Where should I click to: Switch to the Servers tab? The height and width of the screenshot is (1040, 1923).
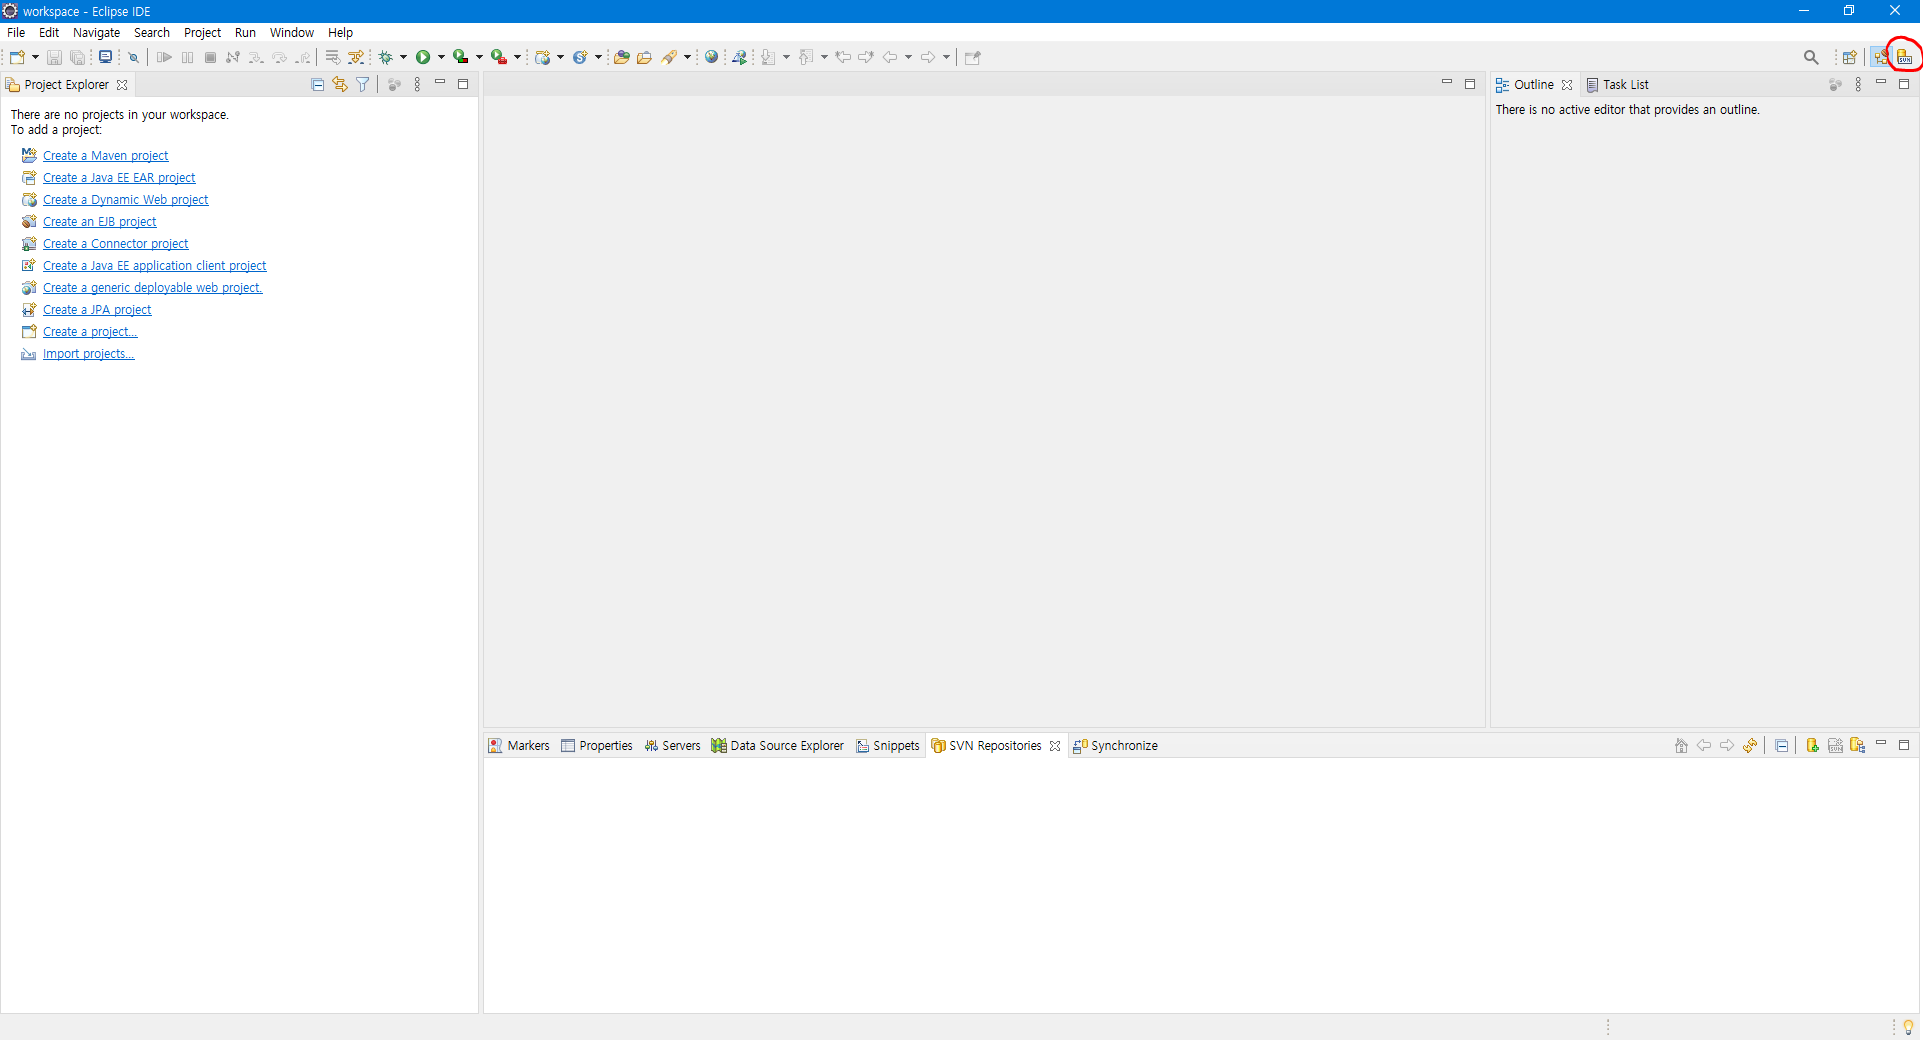pos(672,745)
